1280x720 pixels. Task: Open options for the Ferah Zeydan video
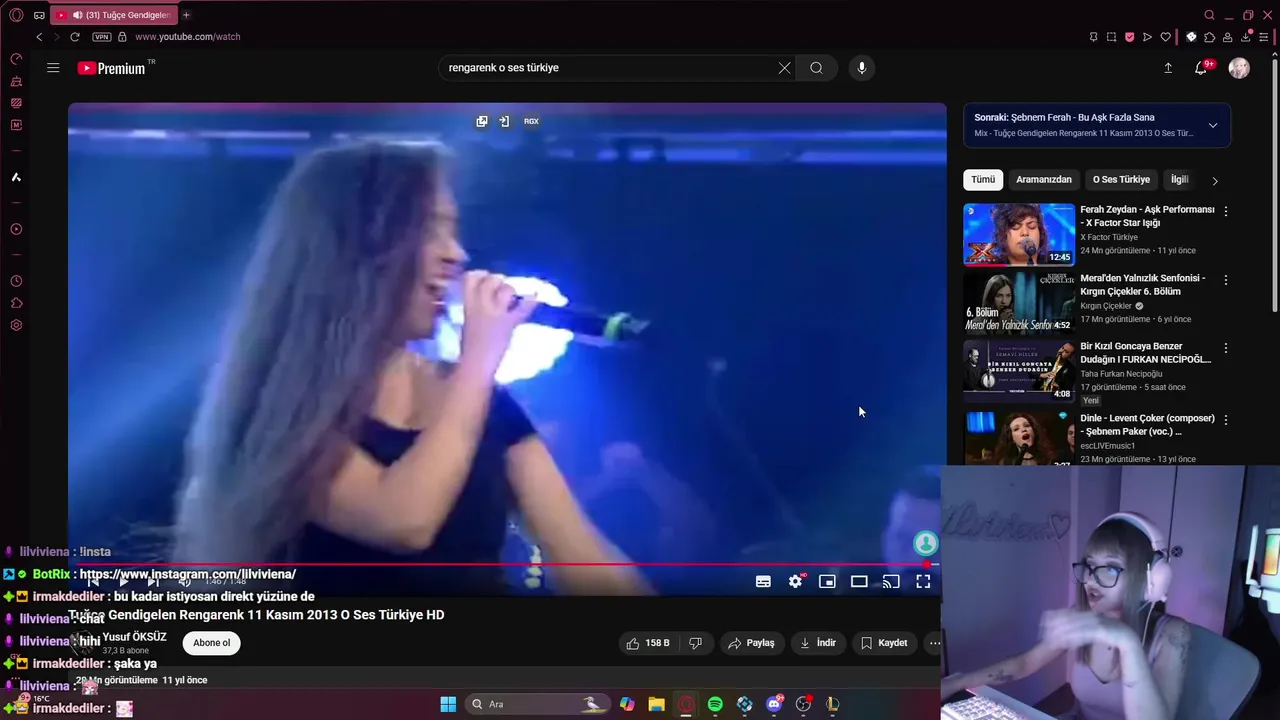(1226, 211)
